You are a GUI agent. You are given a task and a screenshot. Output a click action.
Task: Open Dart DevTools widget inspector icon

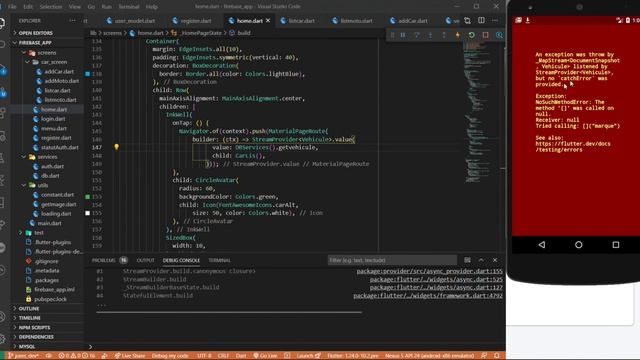pos(499,35)
